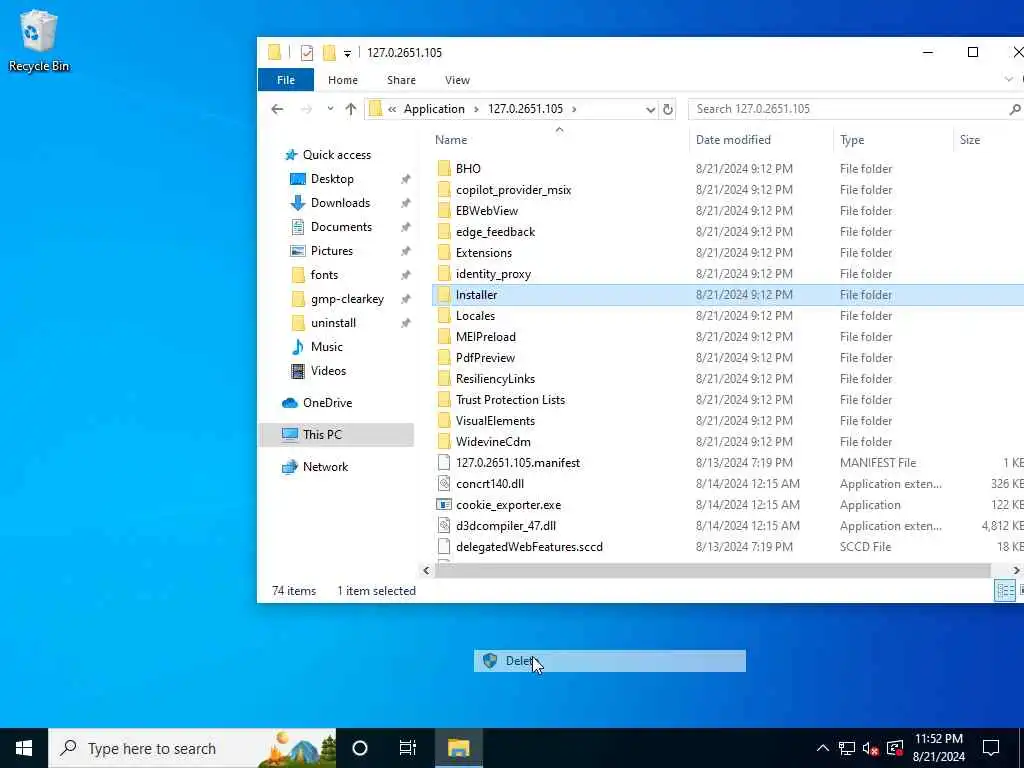Viewport: 1024px width, 768px height.
Task: Select OneDrive in navigation pane
Action: 327,403
